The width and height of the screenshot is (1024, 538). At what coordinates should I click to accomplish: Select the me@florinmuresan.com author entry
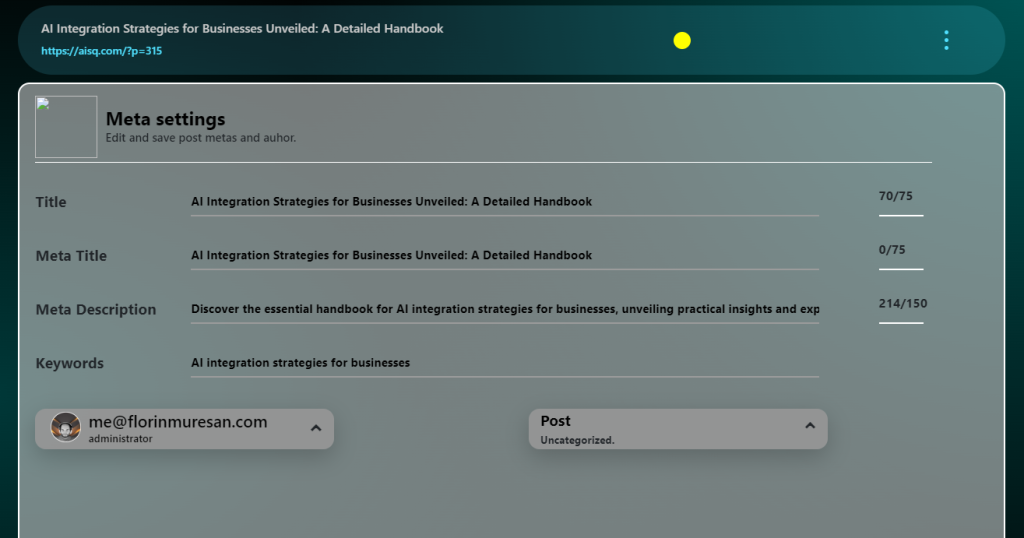coord(178,422)
